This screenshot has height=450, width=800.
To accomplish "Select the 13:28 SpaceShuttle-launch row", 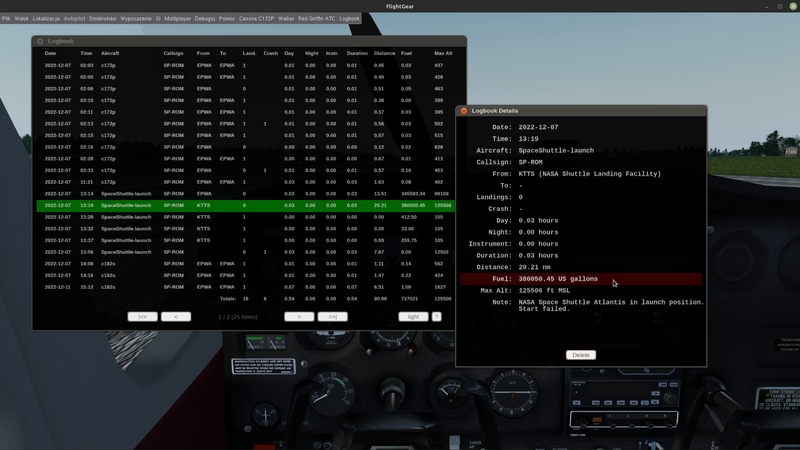I will 245,217.
